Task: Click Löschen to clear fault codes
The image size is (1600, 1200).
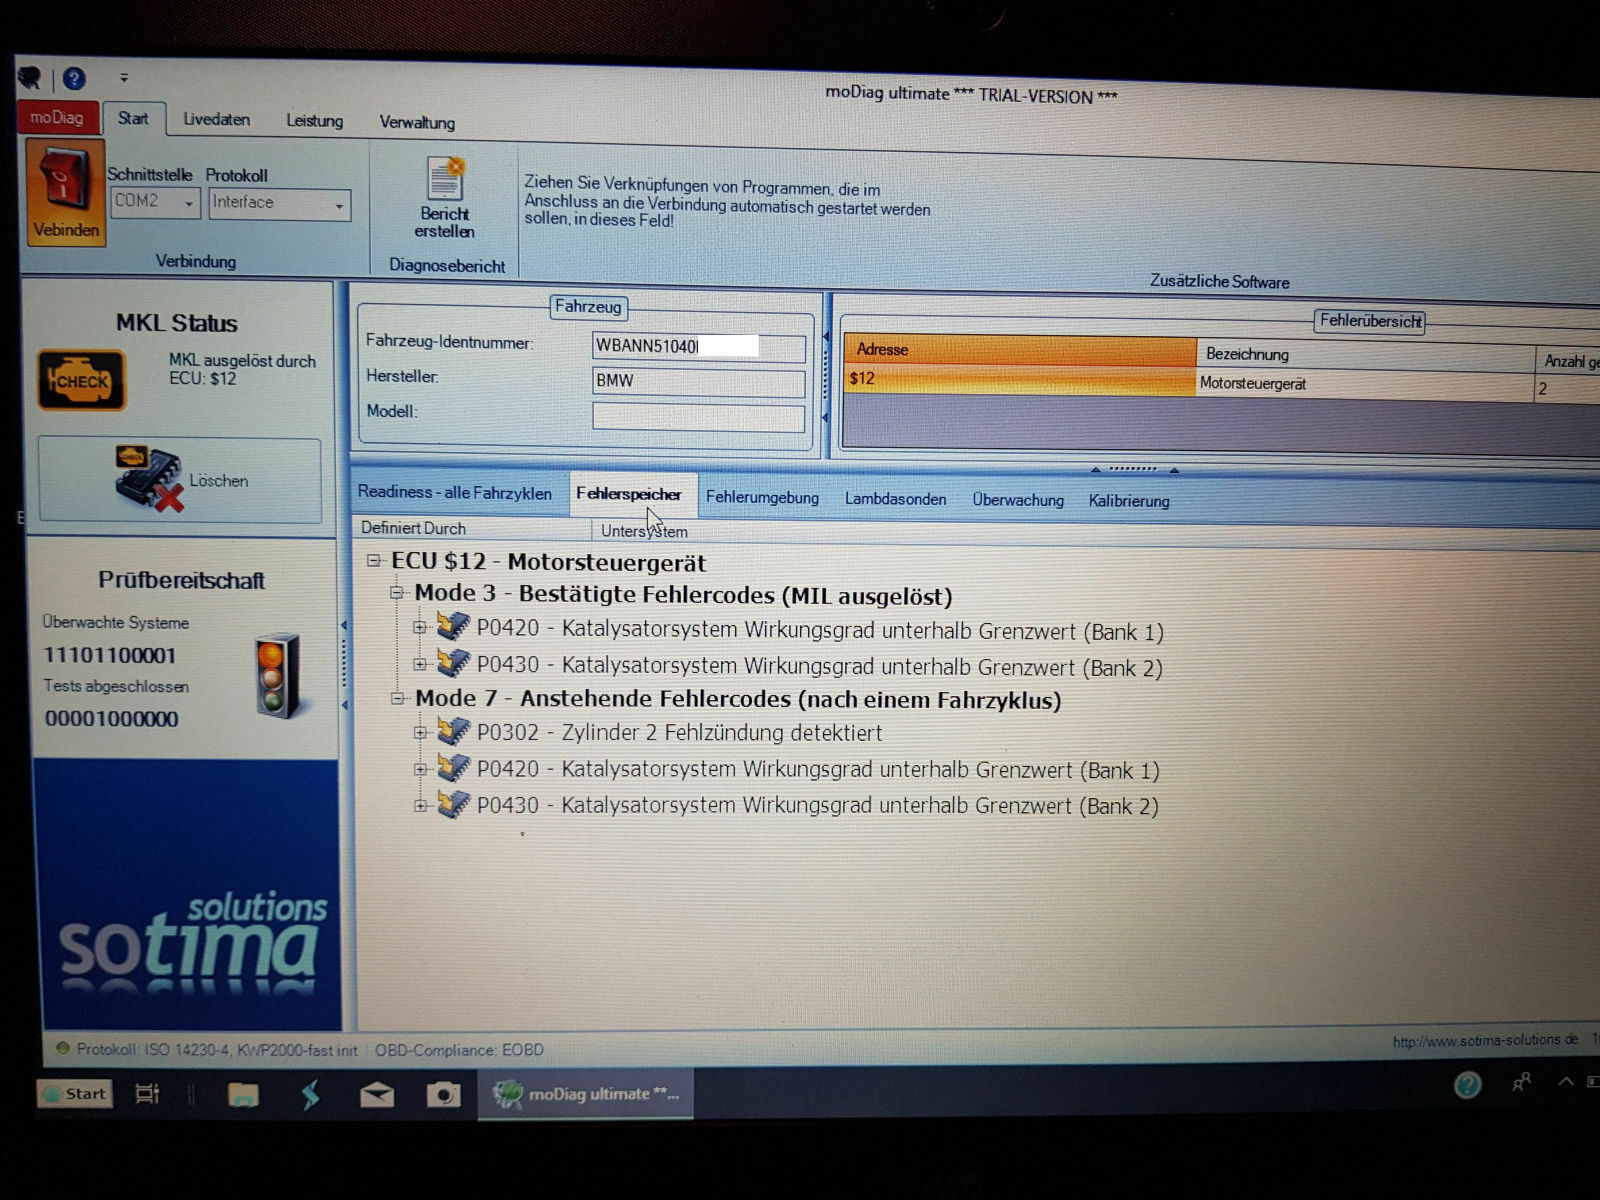Action: tap(180, 480)
